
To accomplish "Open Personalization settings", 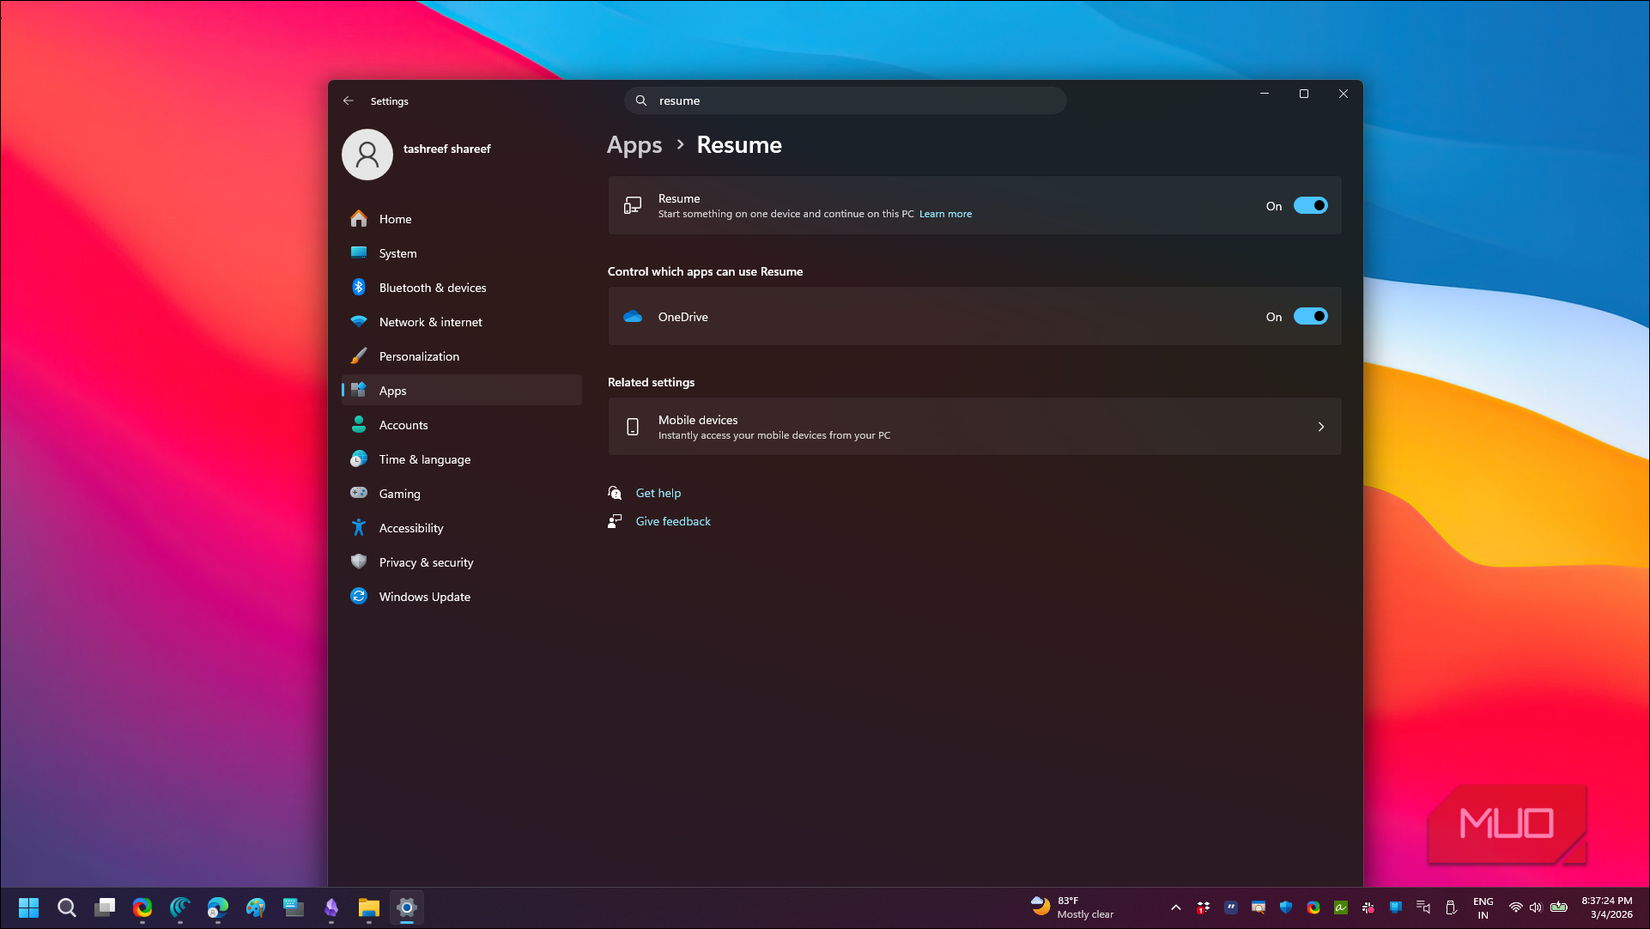I will (419, 356).
